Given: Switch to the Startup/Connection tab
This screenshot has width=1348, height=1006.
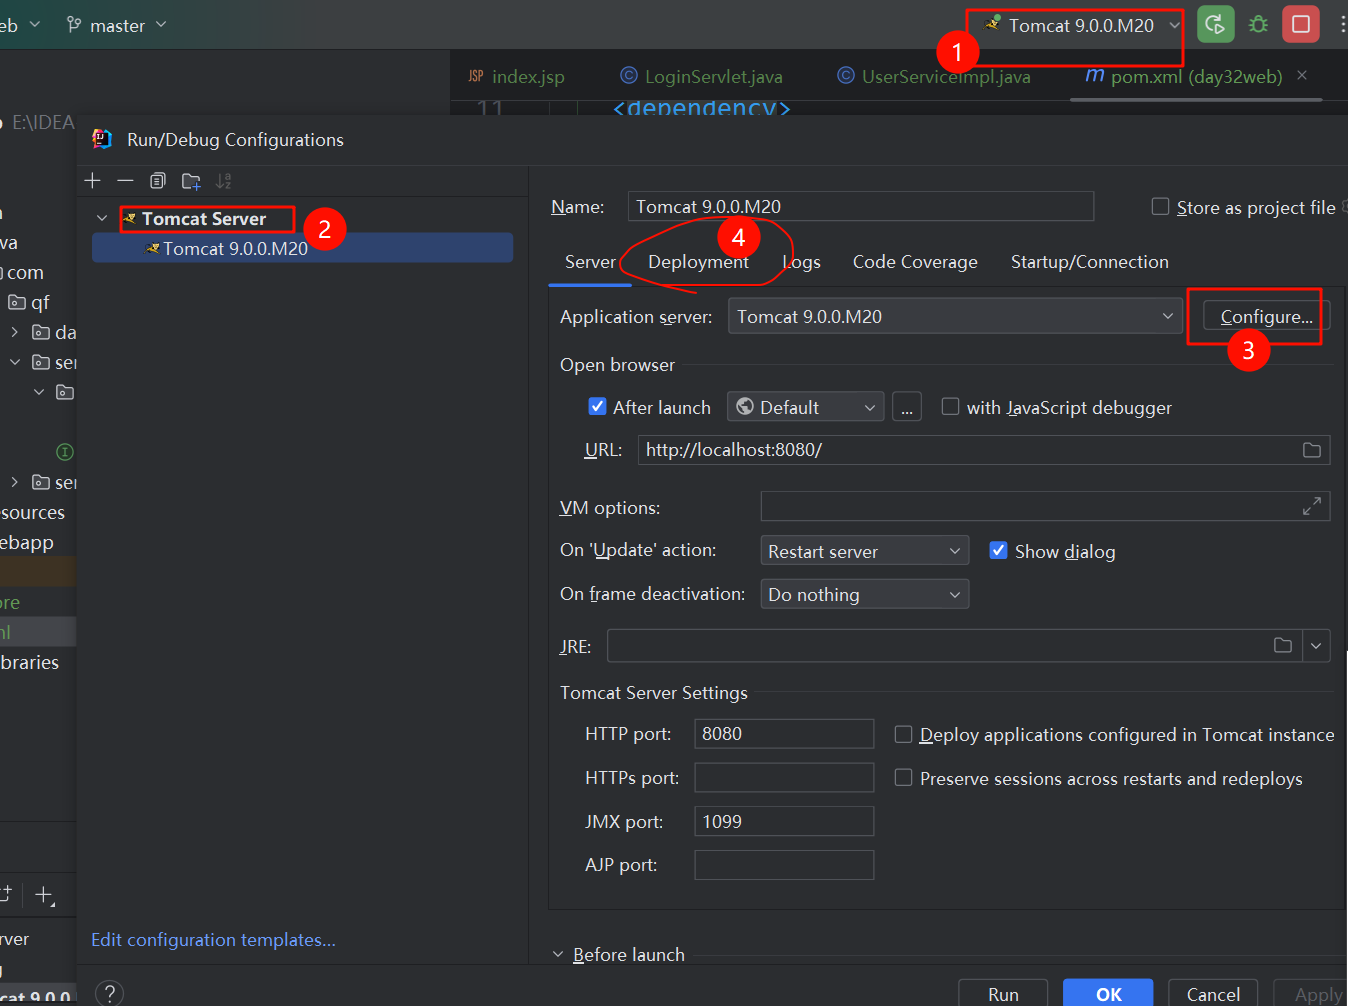Looking at the screenshot, I should pyautogui.click(x=1089, y=262).
